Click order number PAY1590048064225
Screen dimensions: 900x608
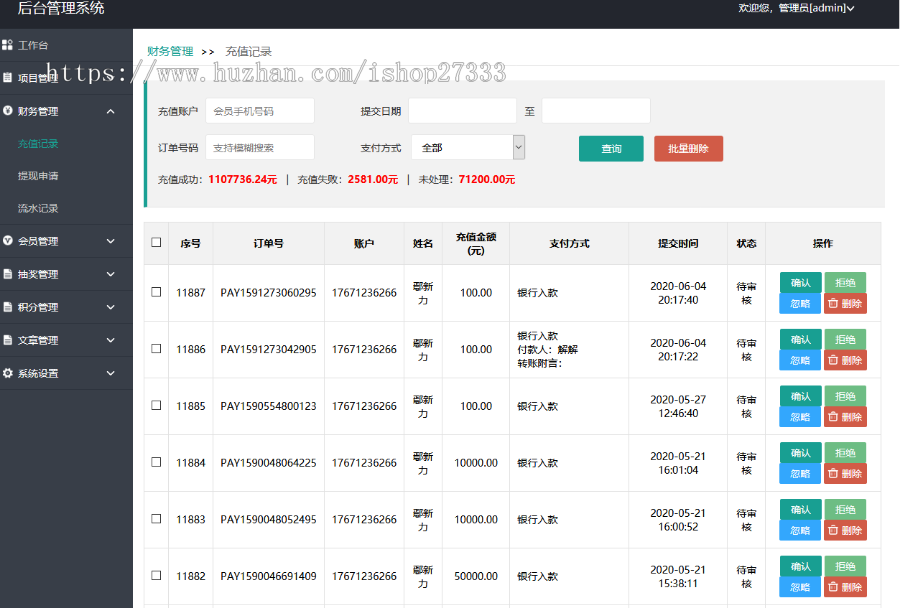pyautogui.click(x=268, y=463)
